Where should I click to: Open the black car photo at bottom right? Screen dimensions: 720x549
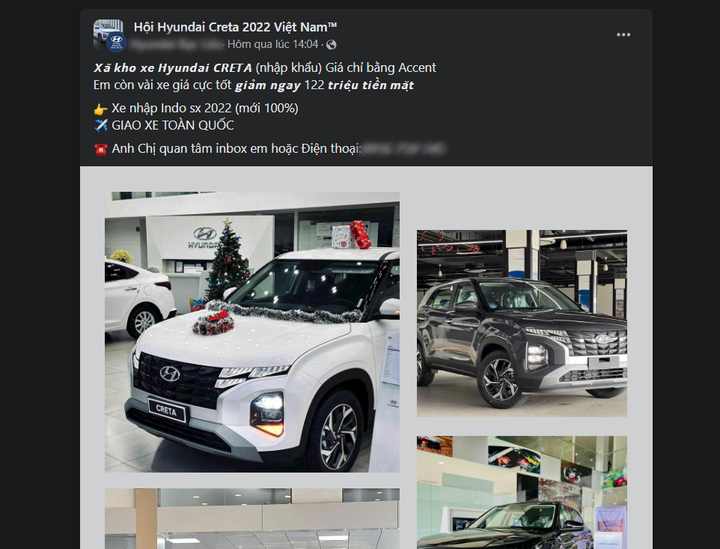pos(522,493)
